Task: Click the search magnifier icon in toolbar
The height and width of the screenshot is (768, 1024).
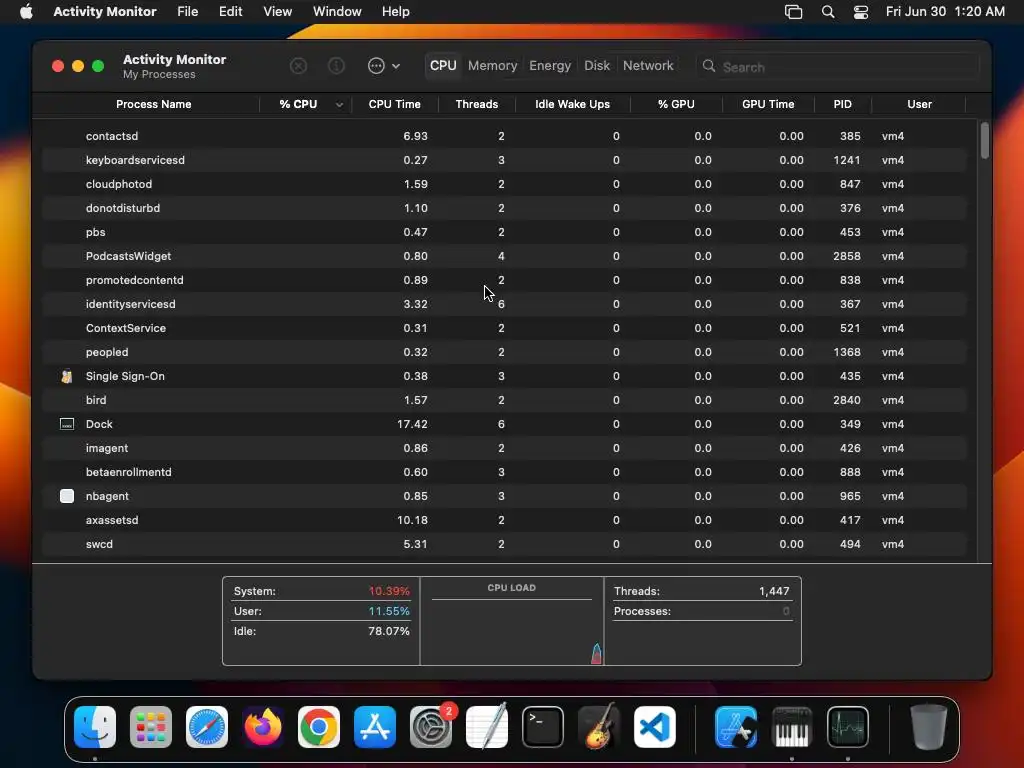Action: [x=709, y=66]
